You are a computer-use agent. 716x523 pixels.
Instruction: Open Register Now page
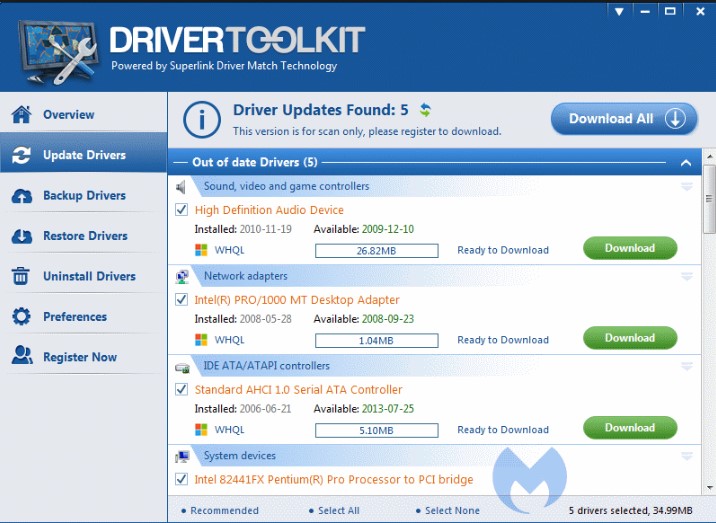tap(84, 357)
